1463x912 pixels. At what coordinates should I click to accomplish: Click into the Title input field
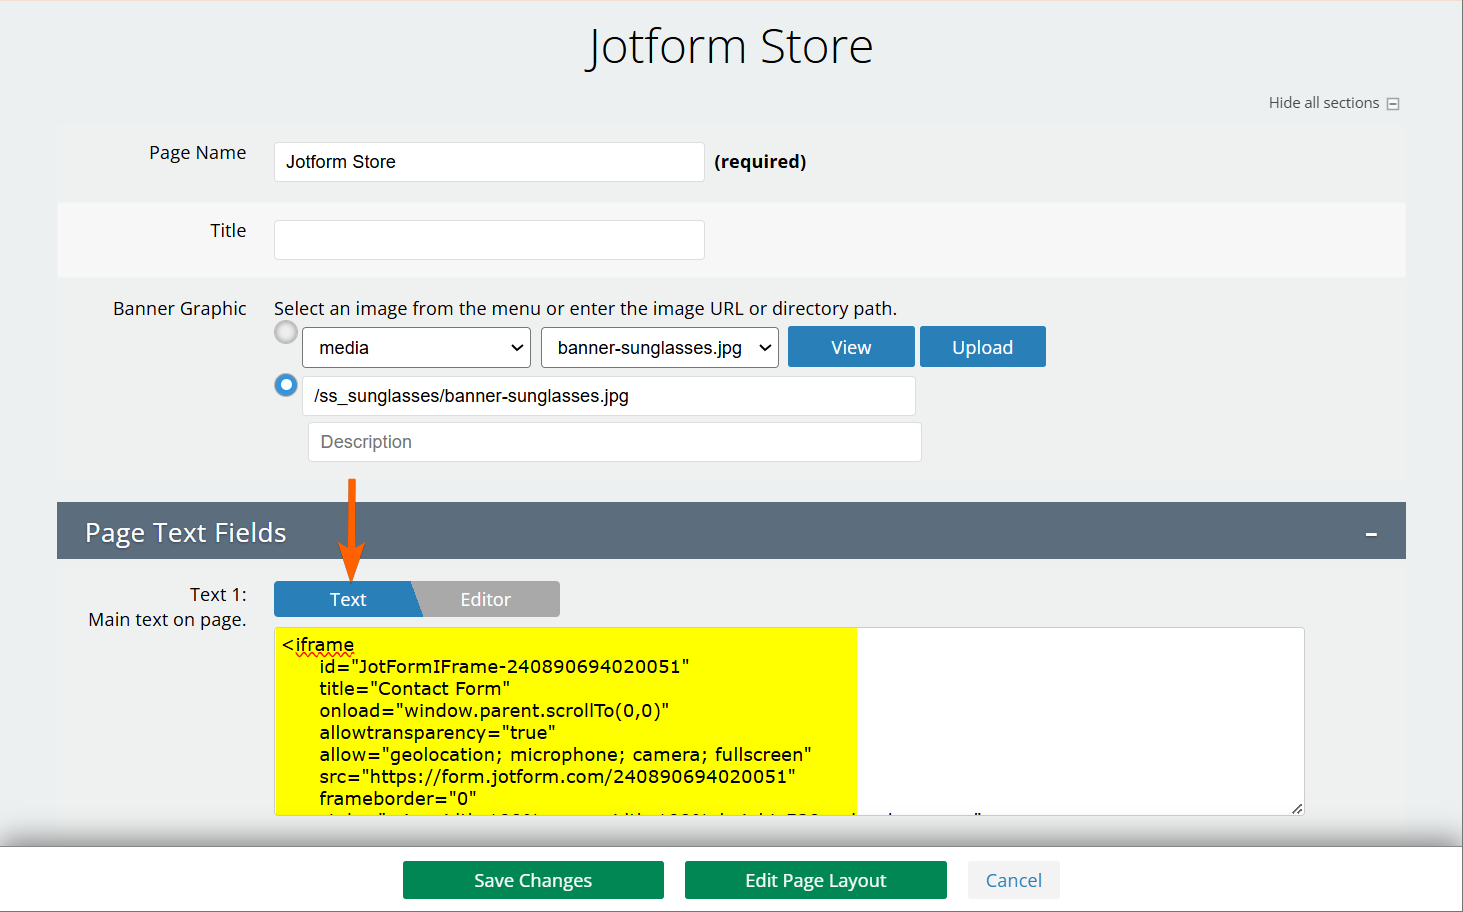[489, 240]
